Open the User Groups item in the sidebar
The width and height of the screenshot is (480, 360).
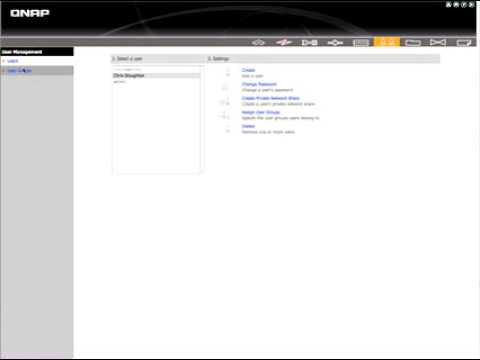pyautogui.click(x=19, y=71)
